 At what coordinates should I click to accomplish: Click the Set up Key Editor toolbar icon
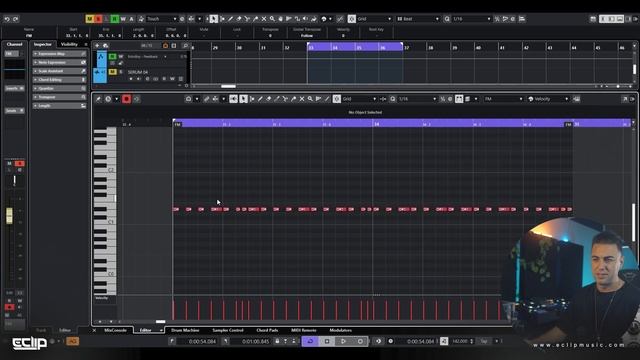click(x=632, y=99)
